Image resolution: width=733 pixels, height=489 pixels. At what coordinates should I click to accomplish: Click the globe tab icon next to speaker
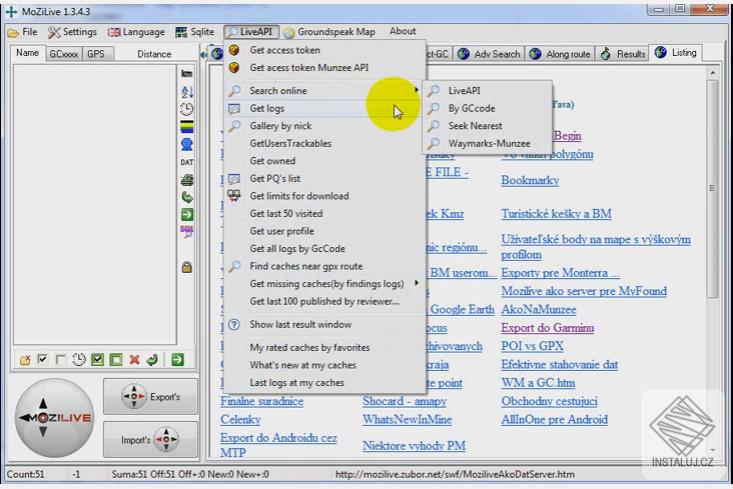pos(216,54)
